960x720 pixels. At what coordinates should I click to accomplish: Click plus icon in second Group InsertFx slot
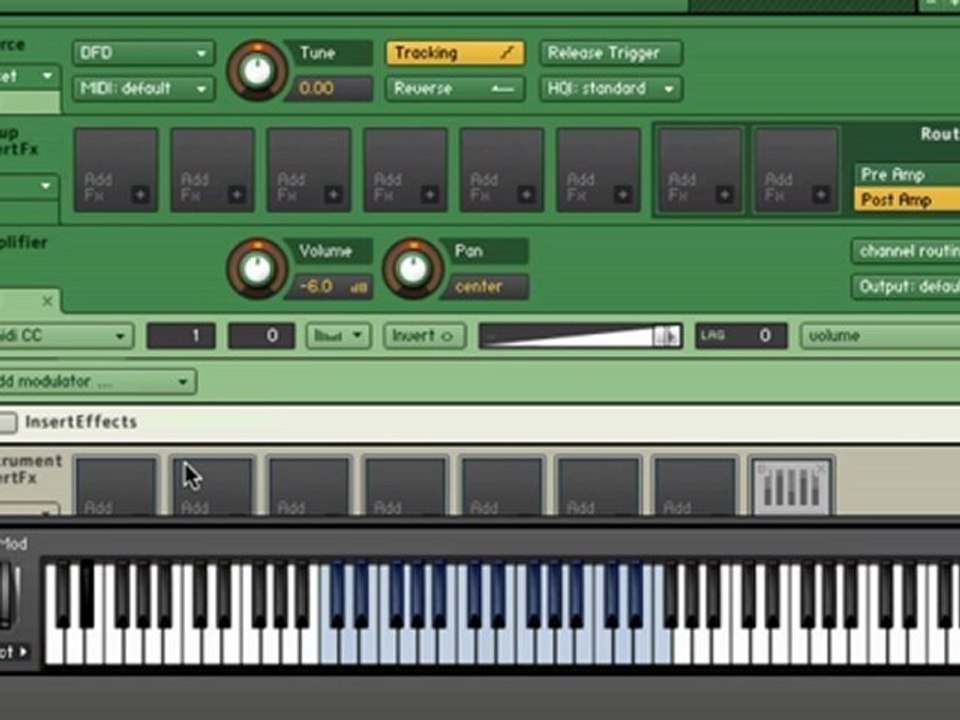236,195
